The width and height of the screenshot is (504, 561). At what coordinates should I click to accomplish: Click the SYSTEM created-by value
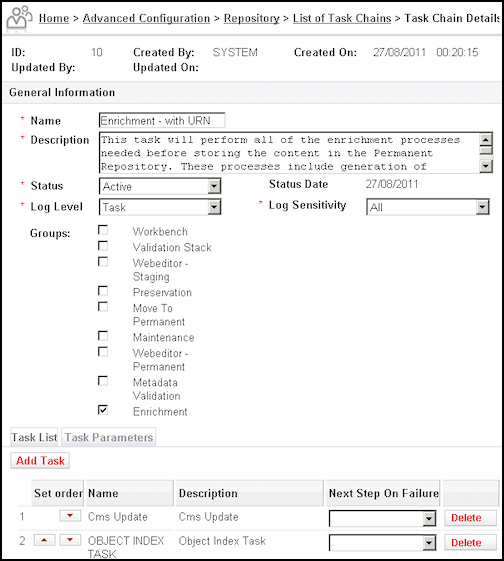coord(235,53)
